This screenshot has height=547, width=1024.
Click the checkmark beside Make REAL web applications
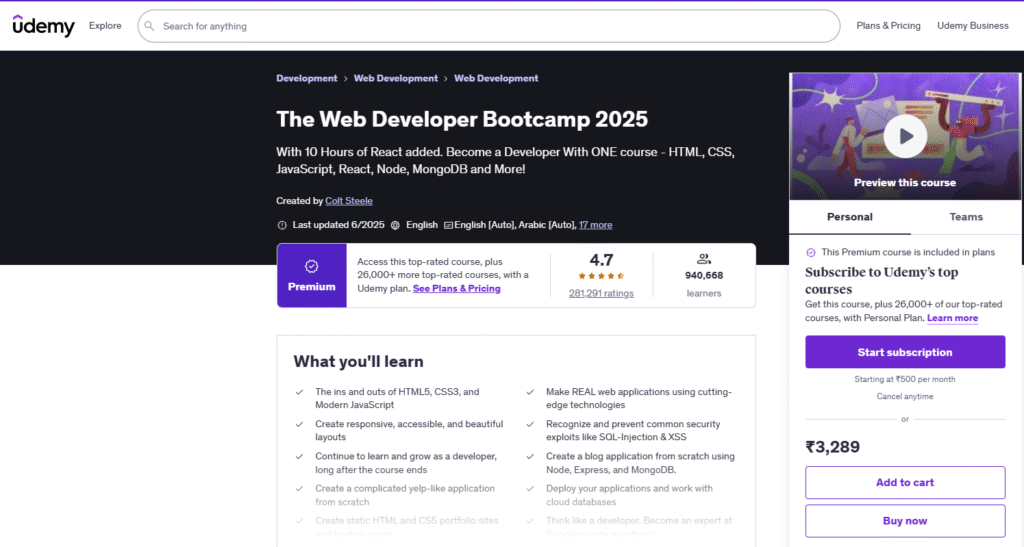pyautogui.click(x=530, y=392)
